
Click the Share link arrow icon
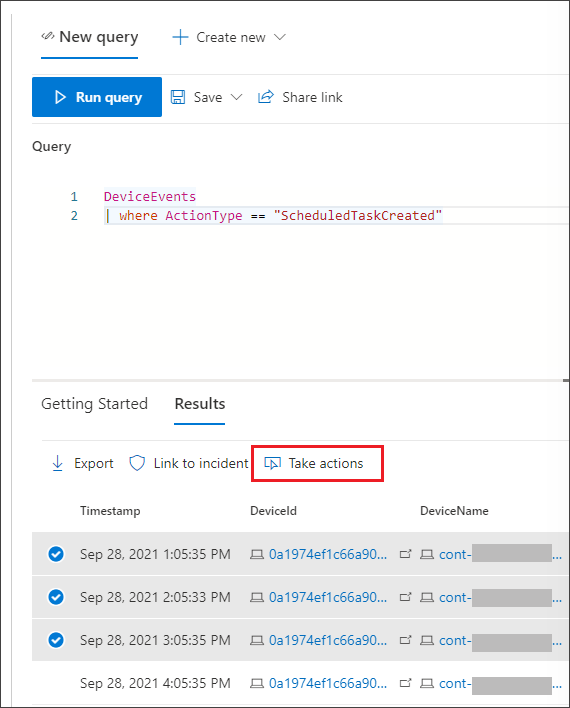[266, 97]
